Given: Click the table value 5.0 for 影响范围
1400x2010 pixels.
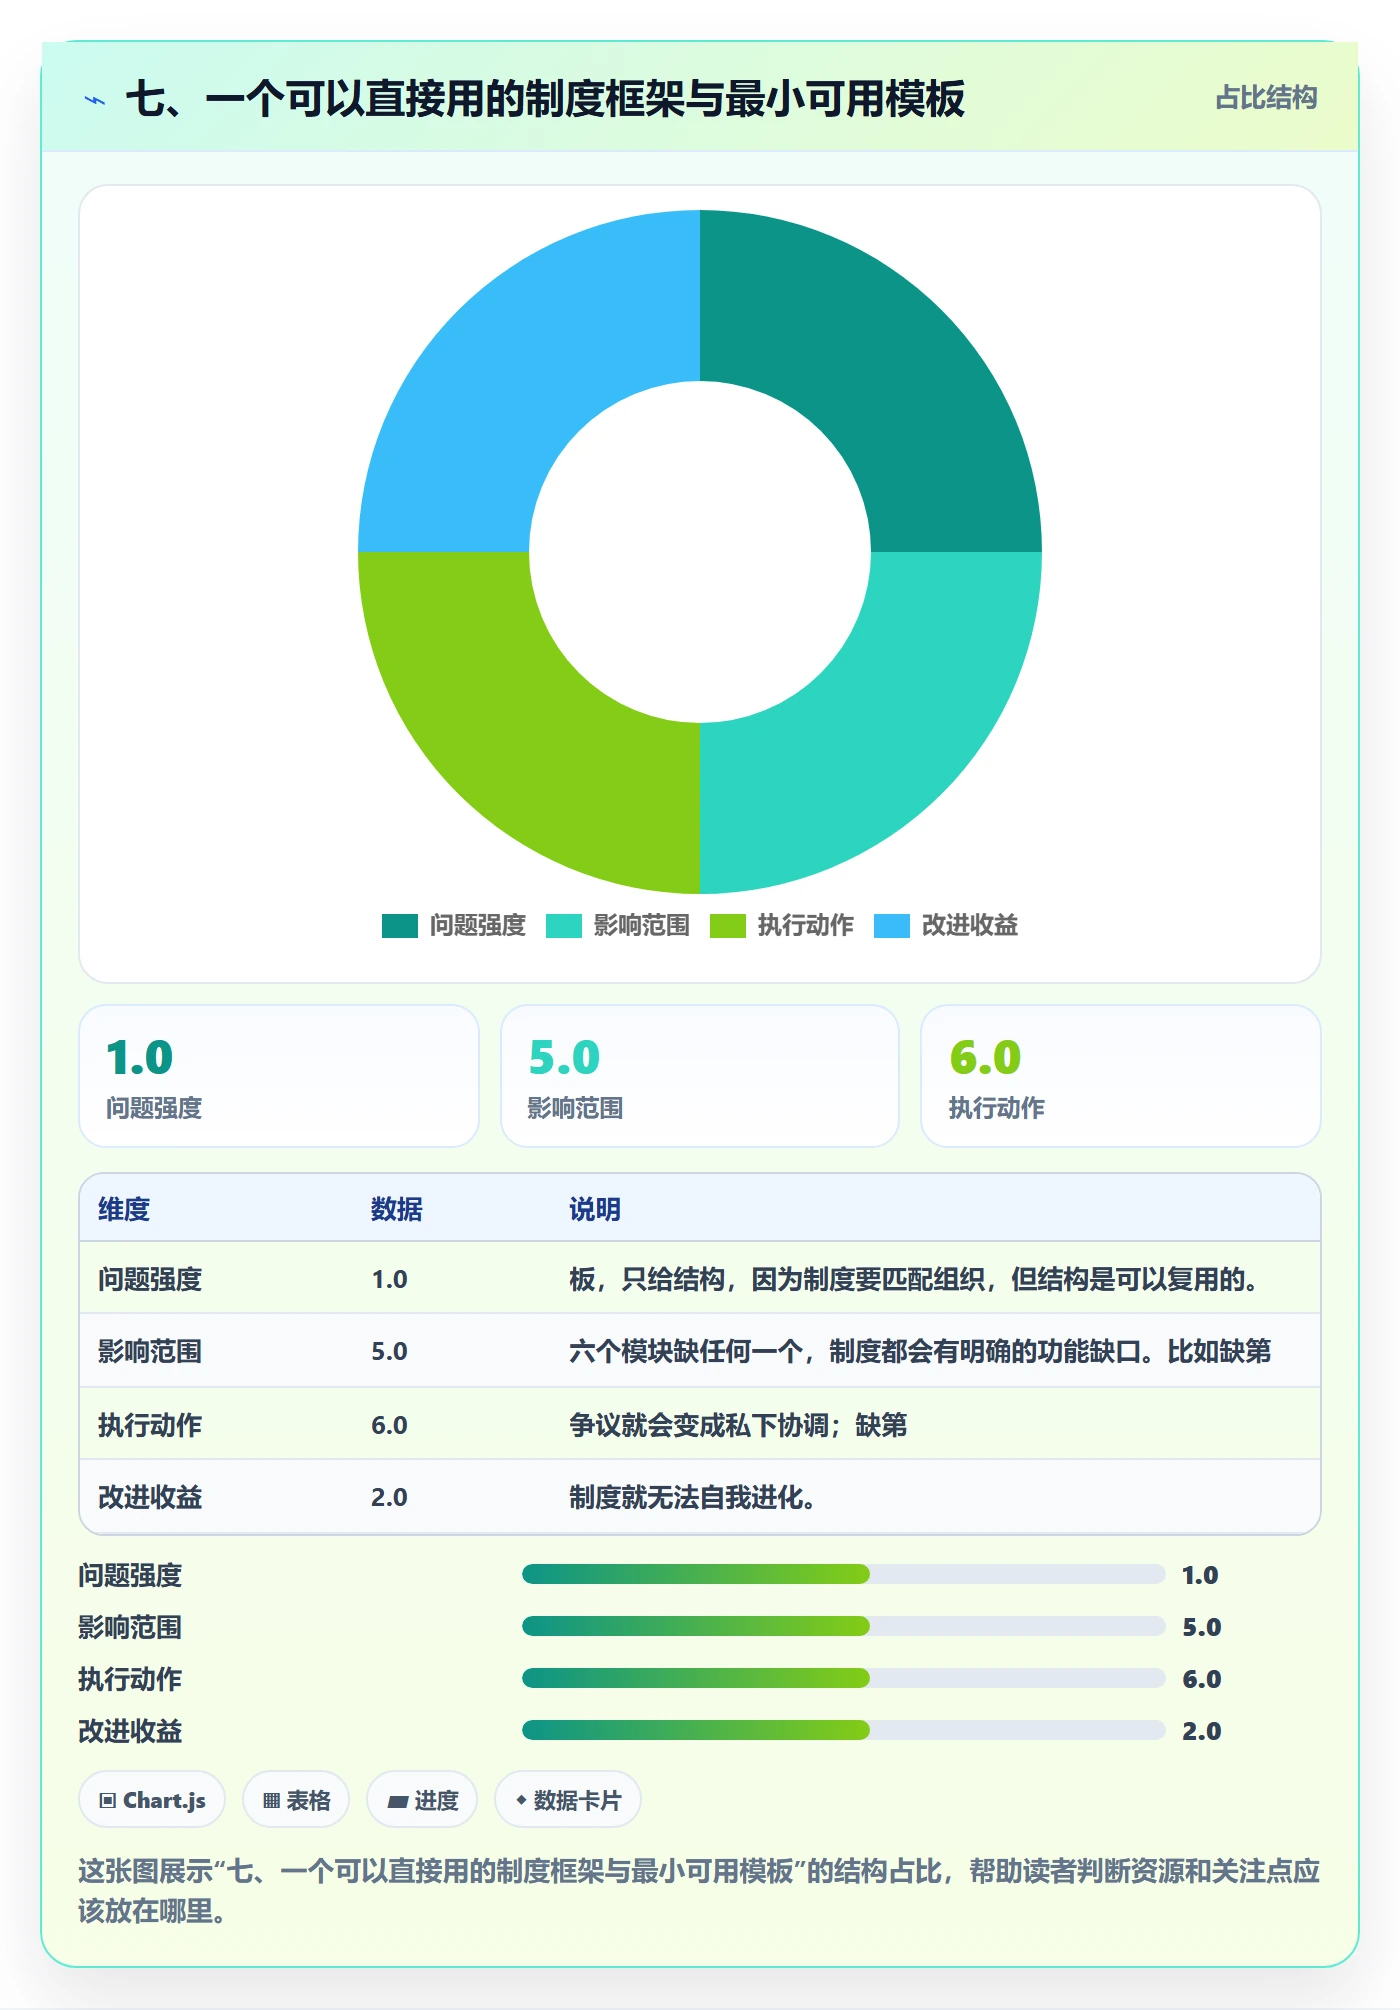Looking at the screenshot, I should pos(389,1351).
